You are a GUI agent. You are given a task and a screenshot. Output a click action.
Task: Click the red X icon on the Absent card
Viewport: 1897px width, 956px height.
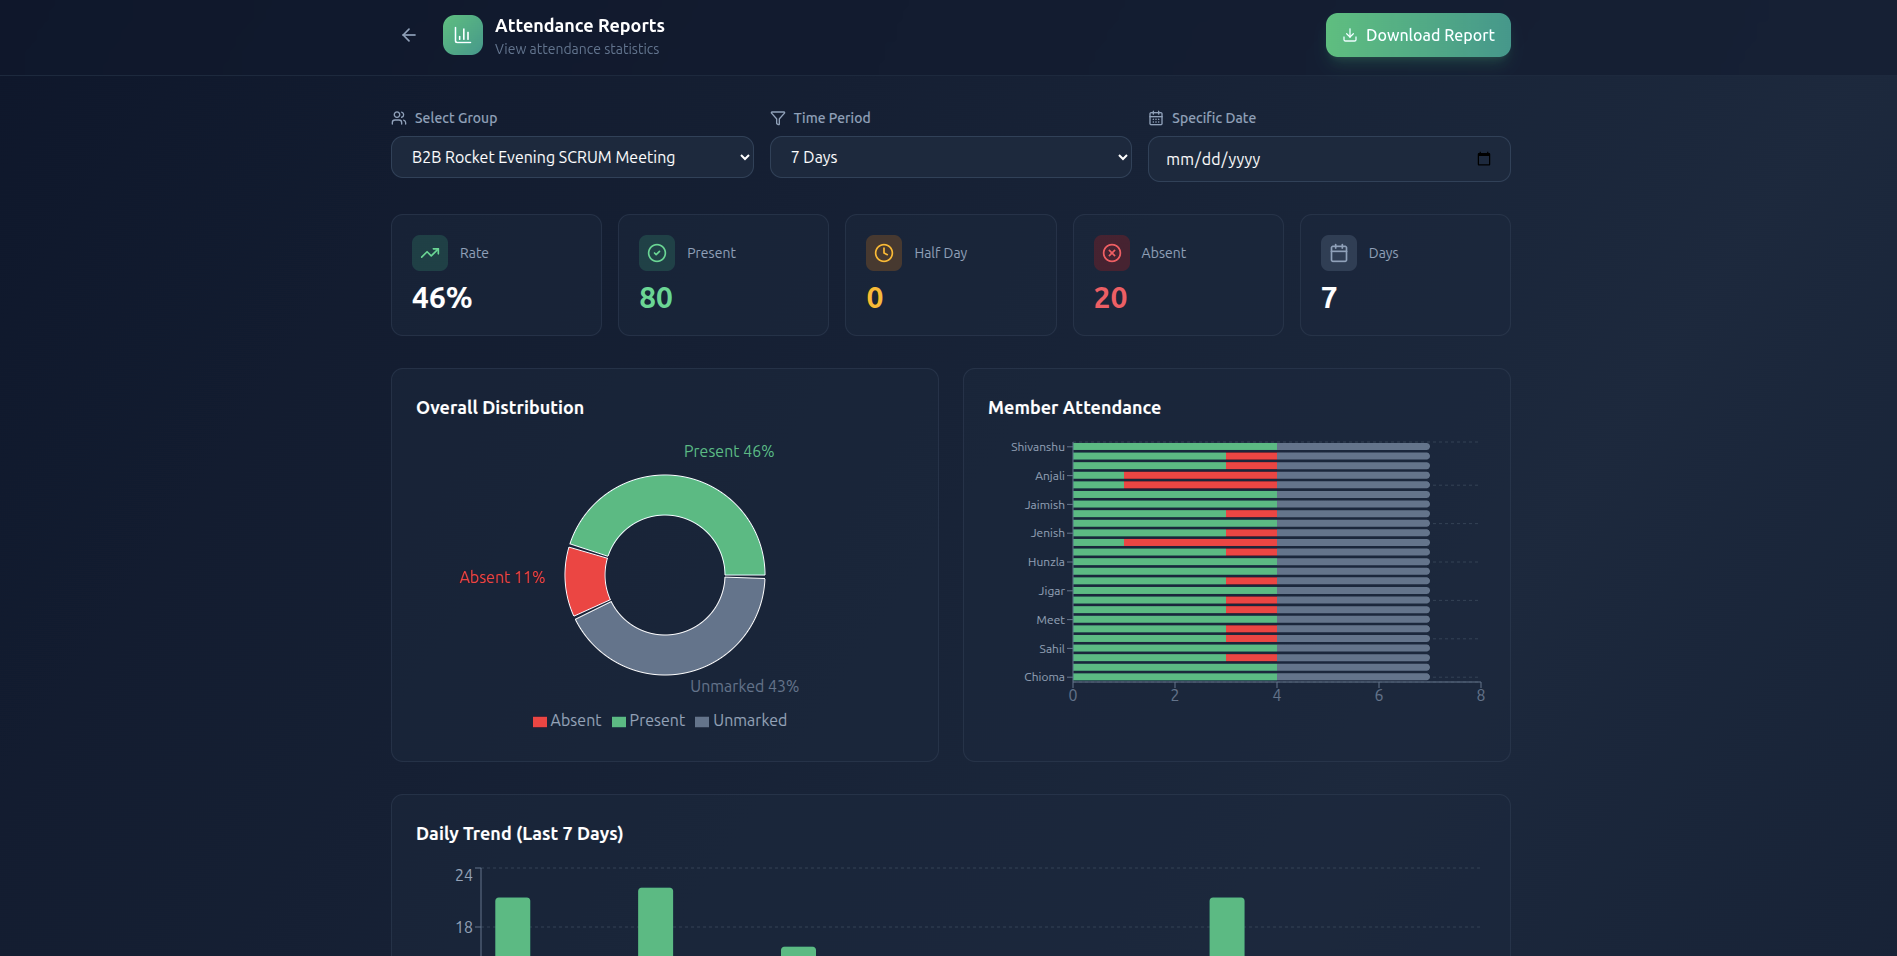click(x=1110, y=253)
